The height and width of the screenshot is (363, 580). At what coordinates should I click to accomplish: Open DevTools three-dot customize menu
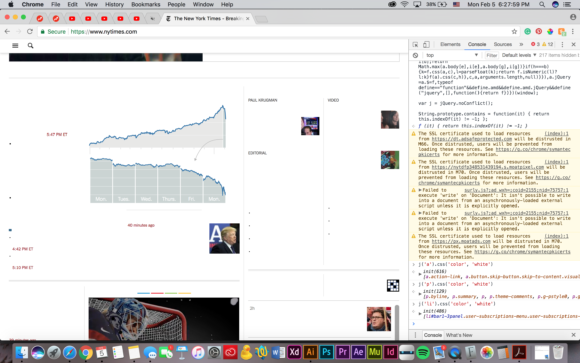(x=562, y=44)
